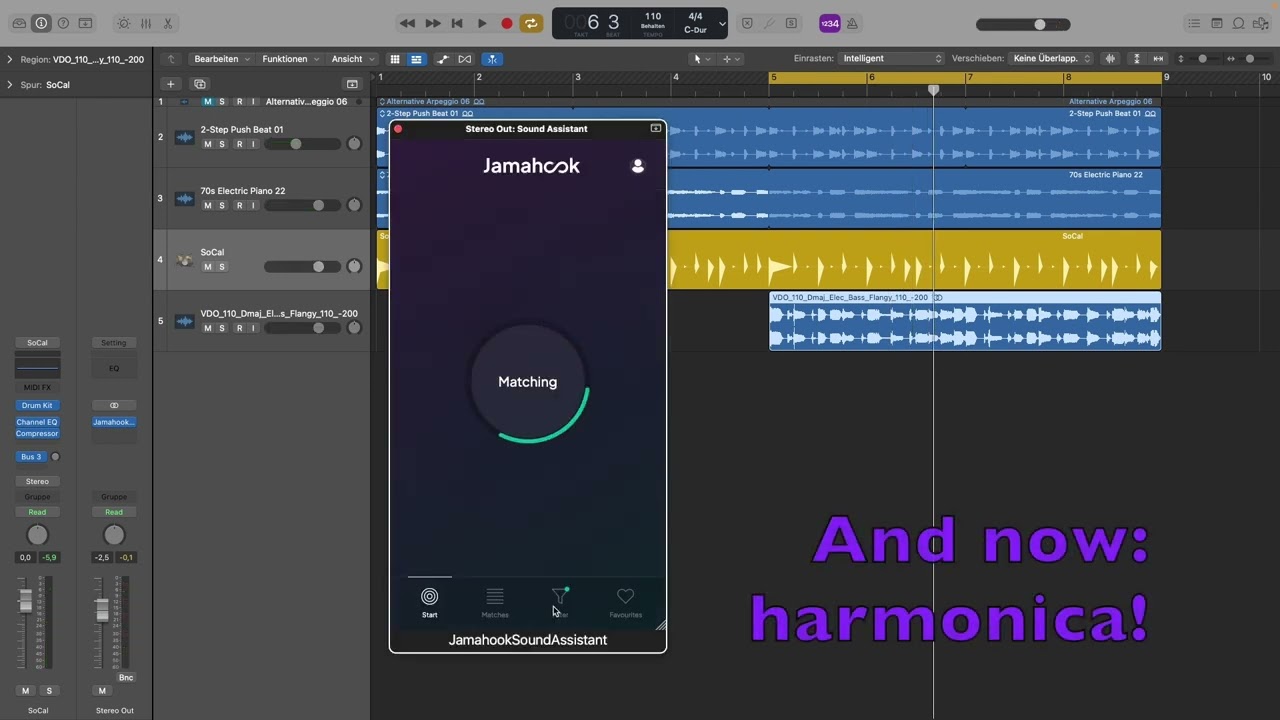Screen dimensions: 1280x720
Task: Open the Ansicht menu
Action: coord(353,59)
